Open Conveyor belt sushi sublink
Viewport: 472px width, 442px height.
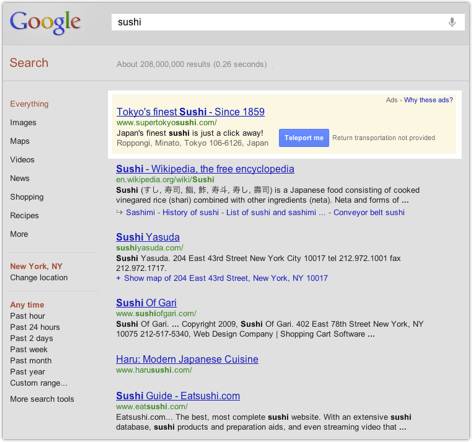point(369,212)
